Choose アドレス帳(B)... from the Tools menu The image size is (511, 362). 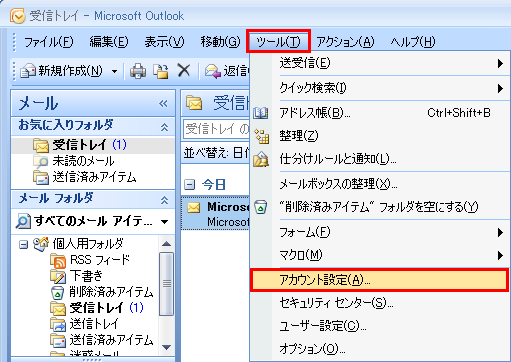(x=380, y=113)
